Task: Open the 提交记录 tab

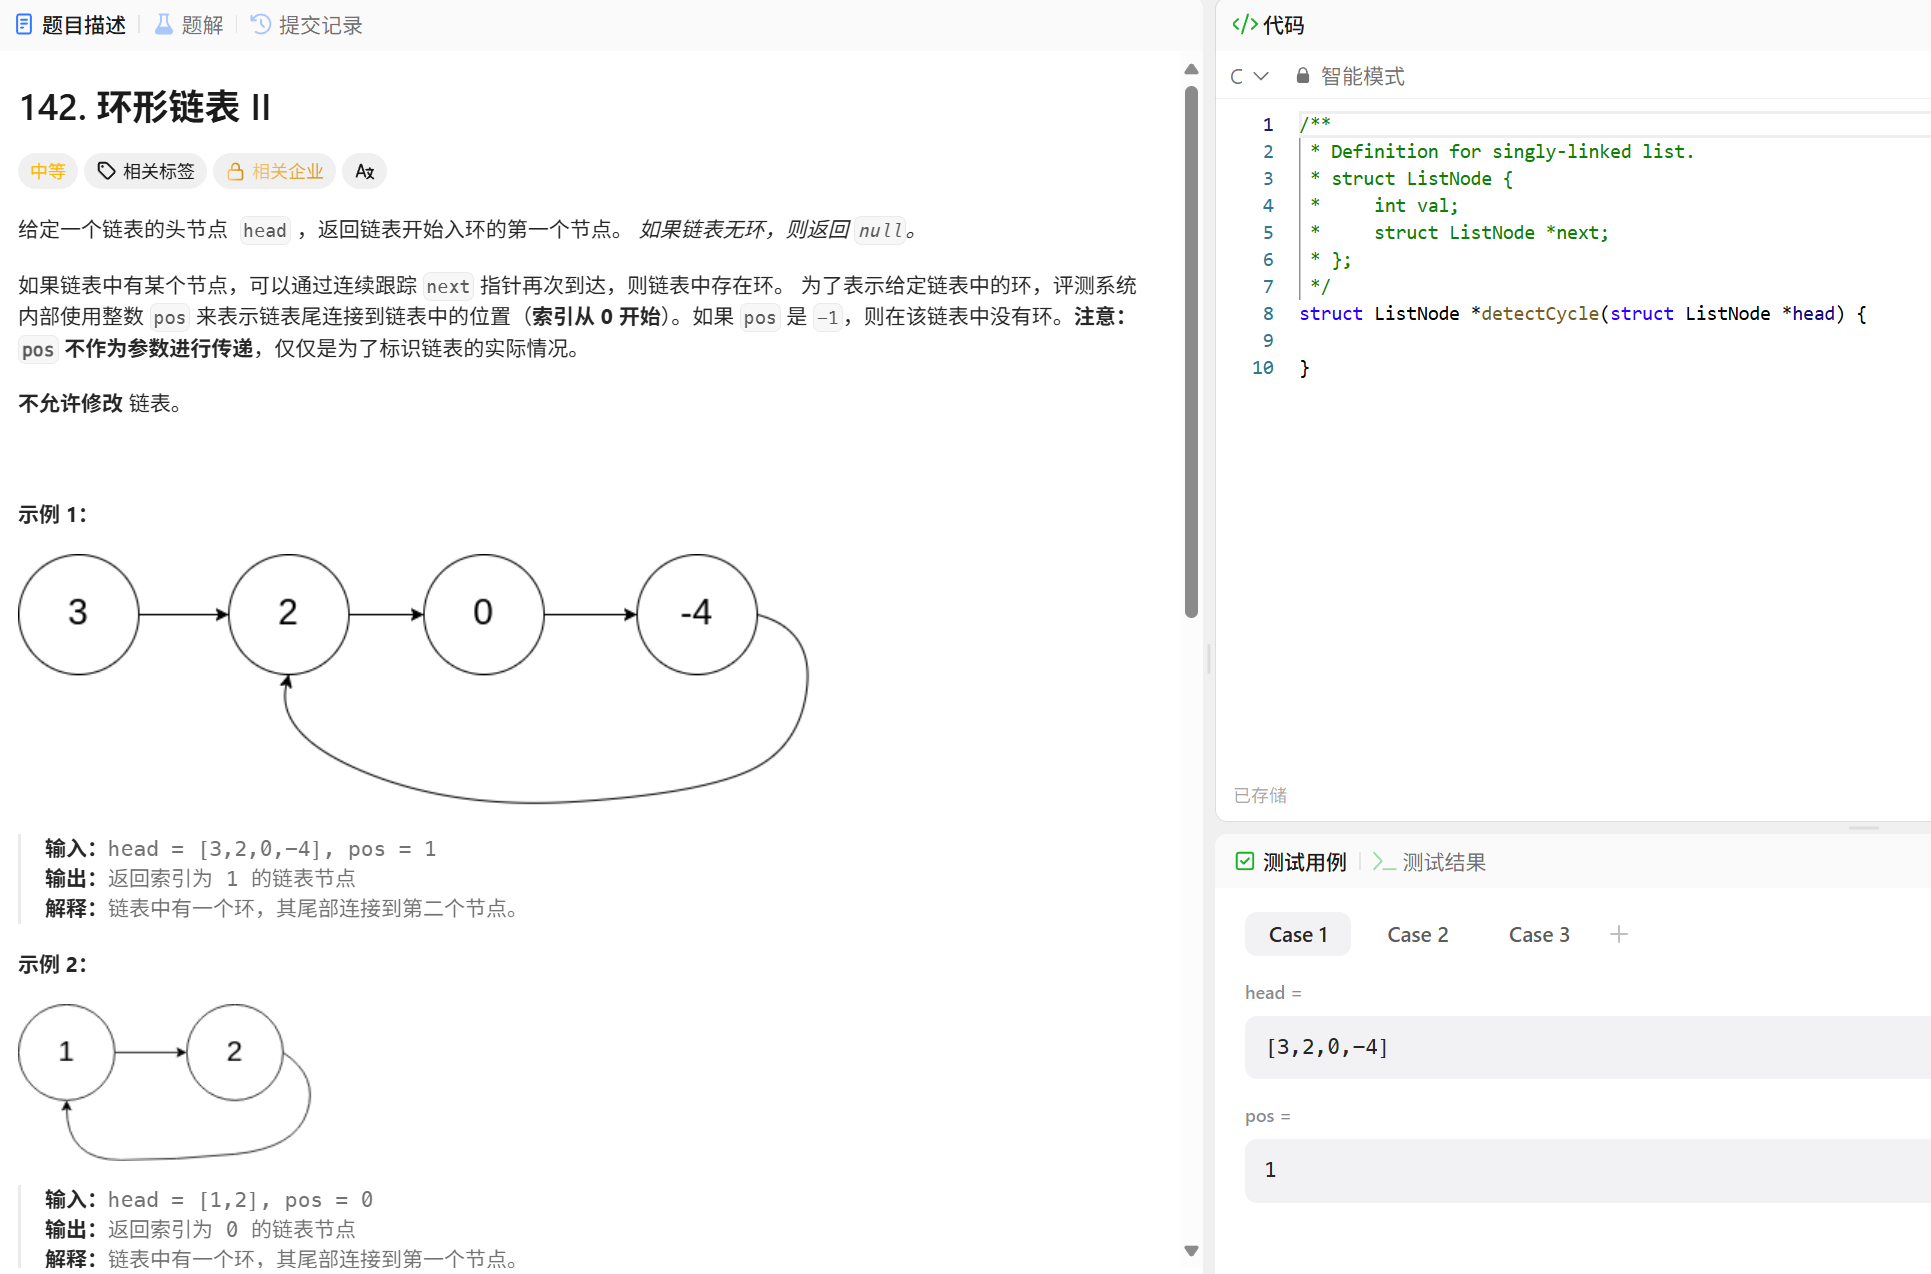Action: (x=306, y=25)
